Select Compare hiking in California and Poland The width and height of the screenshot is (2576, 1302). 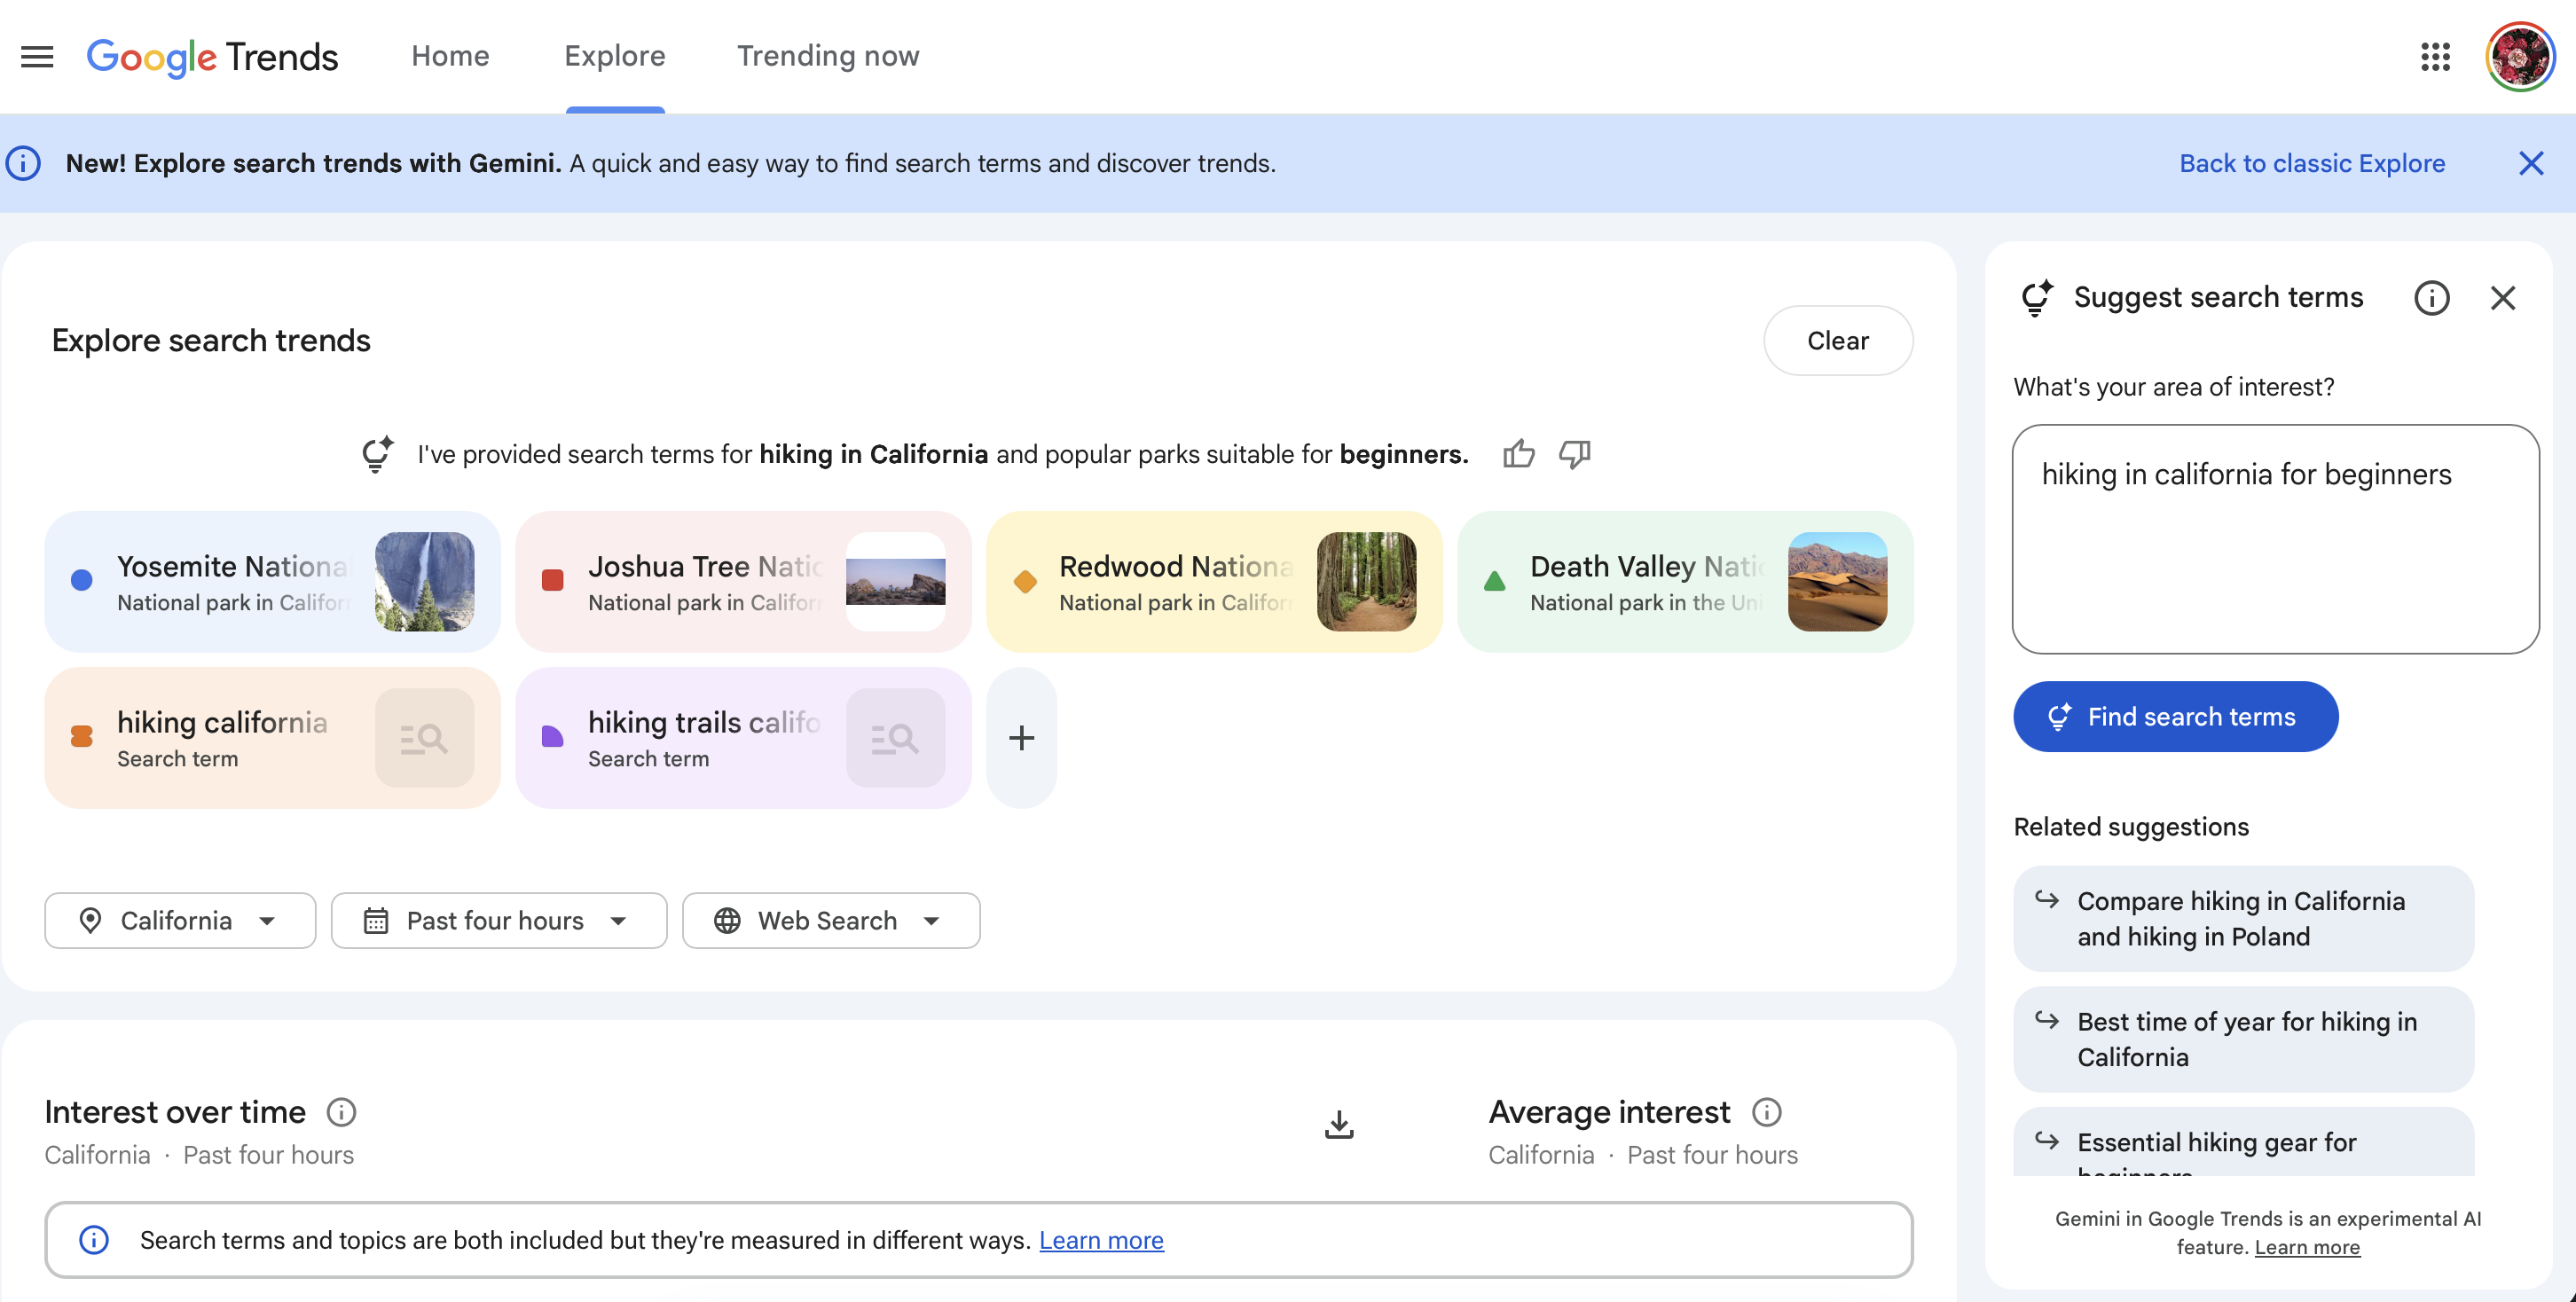point(2244,918)
